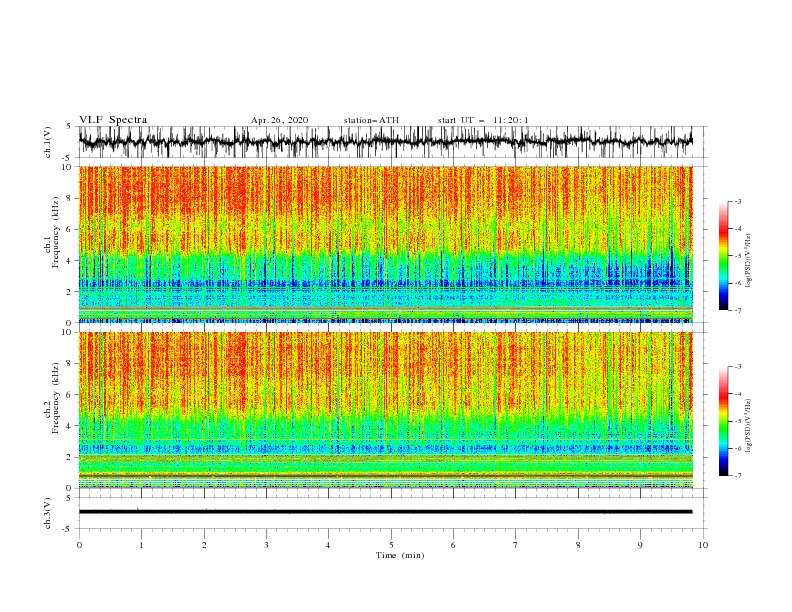Click the ch.1 spectrogram '8' kHz tick label
The image size is (792, 612).
tap(71, 198)
